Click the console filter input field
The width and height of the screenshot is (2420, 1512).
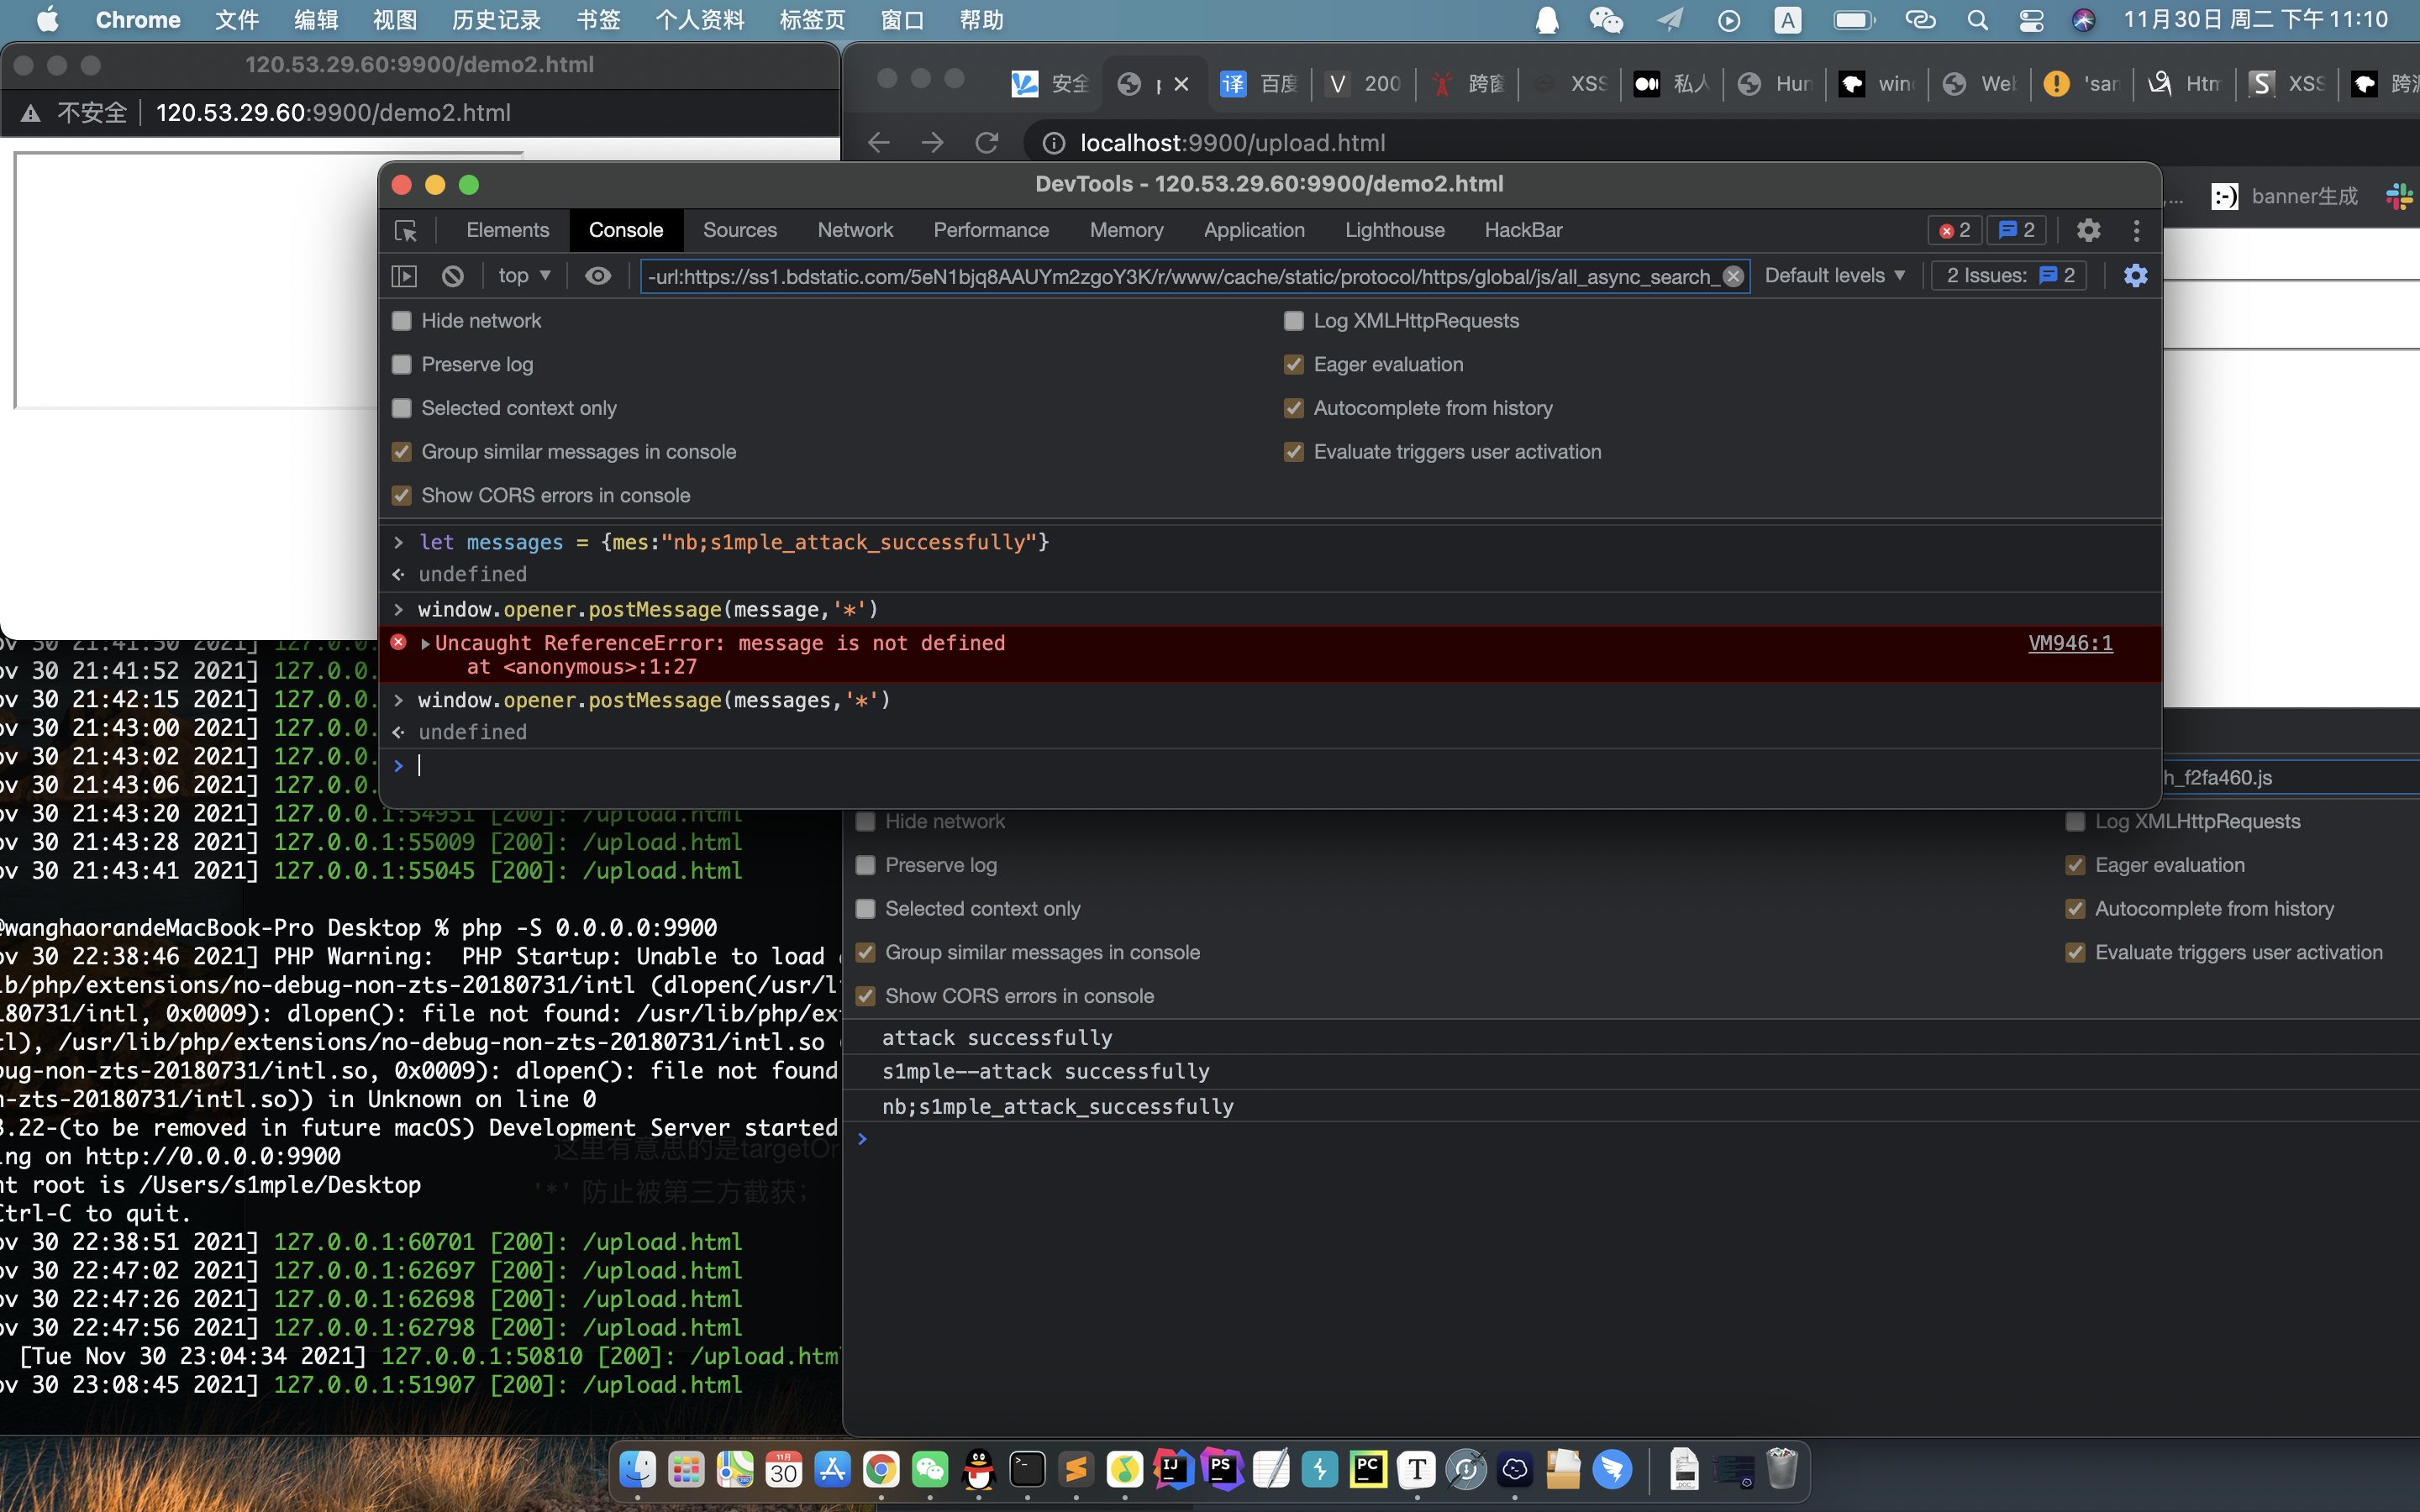[1182, 277]
